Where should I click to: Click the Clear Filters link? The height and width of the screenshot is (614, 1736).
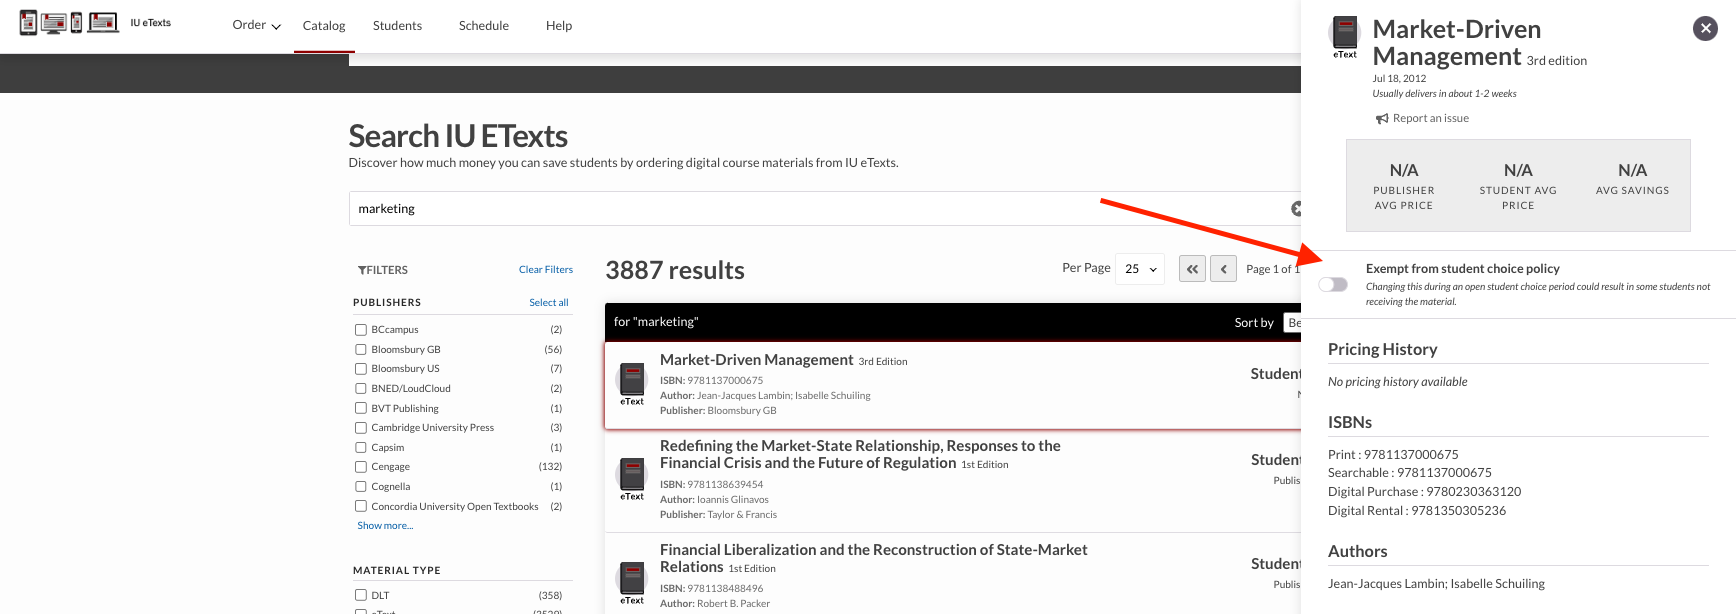(545, 270)
